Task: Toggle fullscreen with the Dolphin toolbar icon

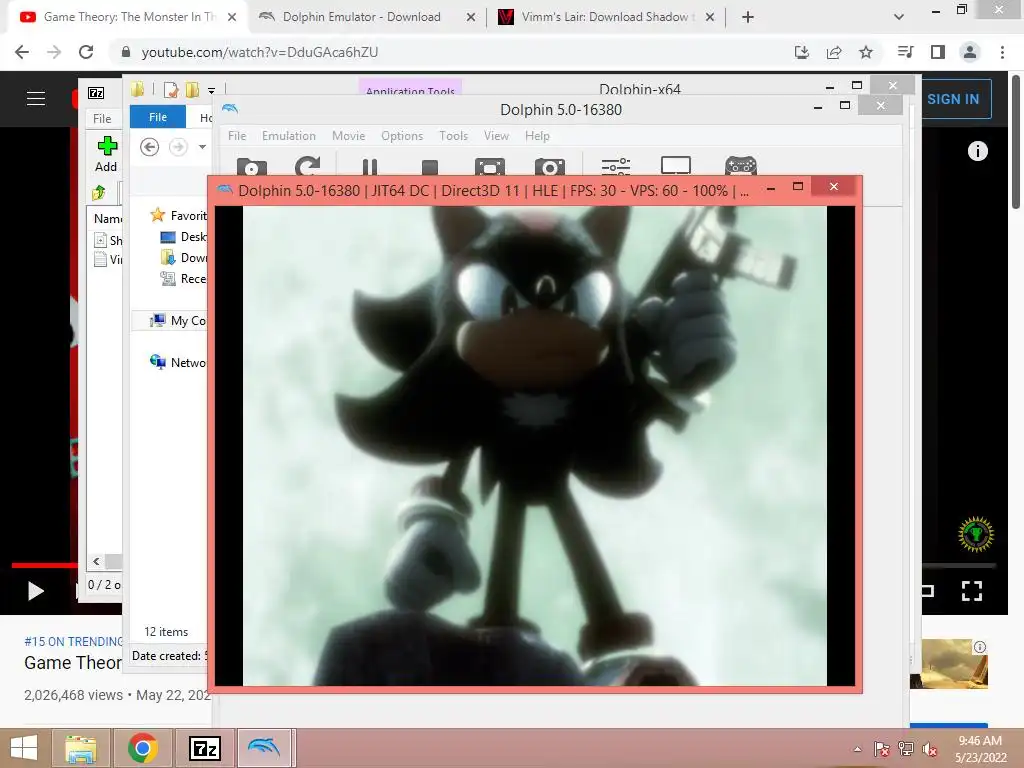Action: (x=490, y=167)
